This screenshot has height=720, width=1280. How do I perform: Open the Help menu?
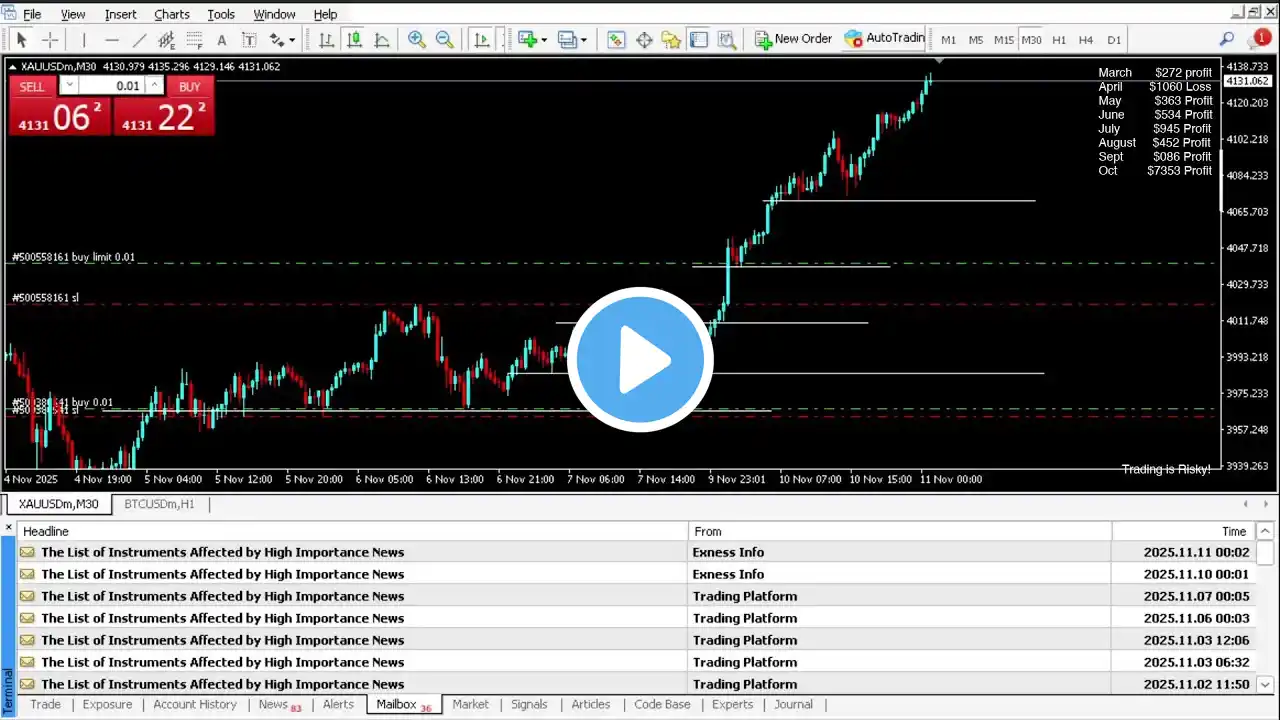point(325,14)
